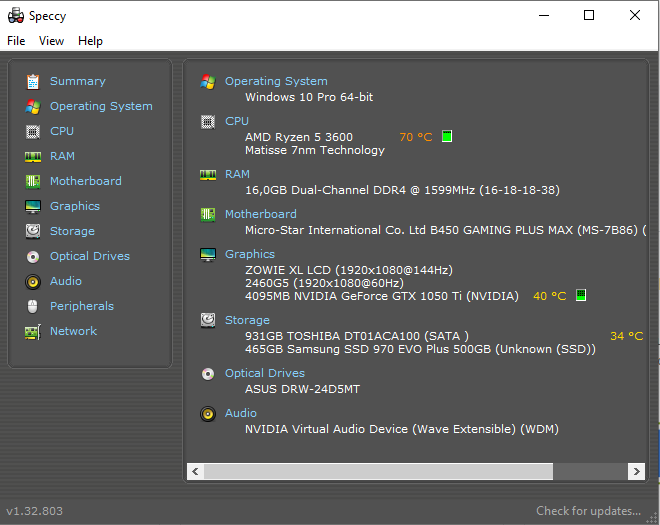Click the horizontal scrollbar left arrow
This screenshot has height=525, width=660.
click(195, 472)
